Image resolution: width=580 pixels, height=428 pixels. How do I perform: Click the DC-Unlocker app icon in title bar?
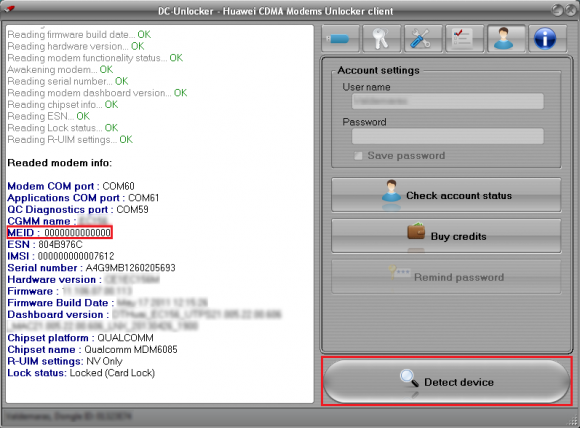click(9, 9)
